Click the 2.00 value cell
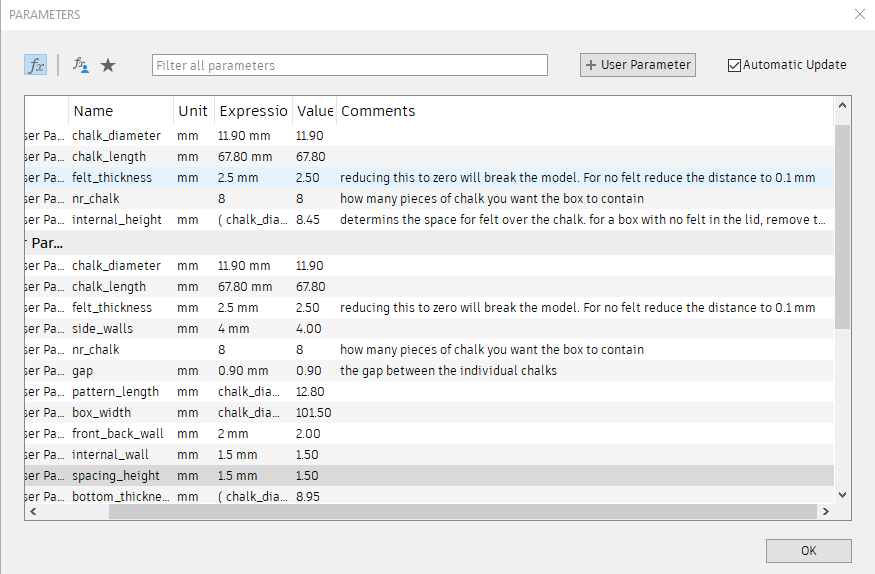Viewport: 875px width, 574px height. point(308,434)
